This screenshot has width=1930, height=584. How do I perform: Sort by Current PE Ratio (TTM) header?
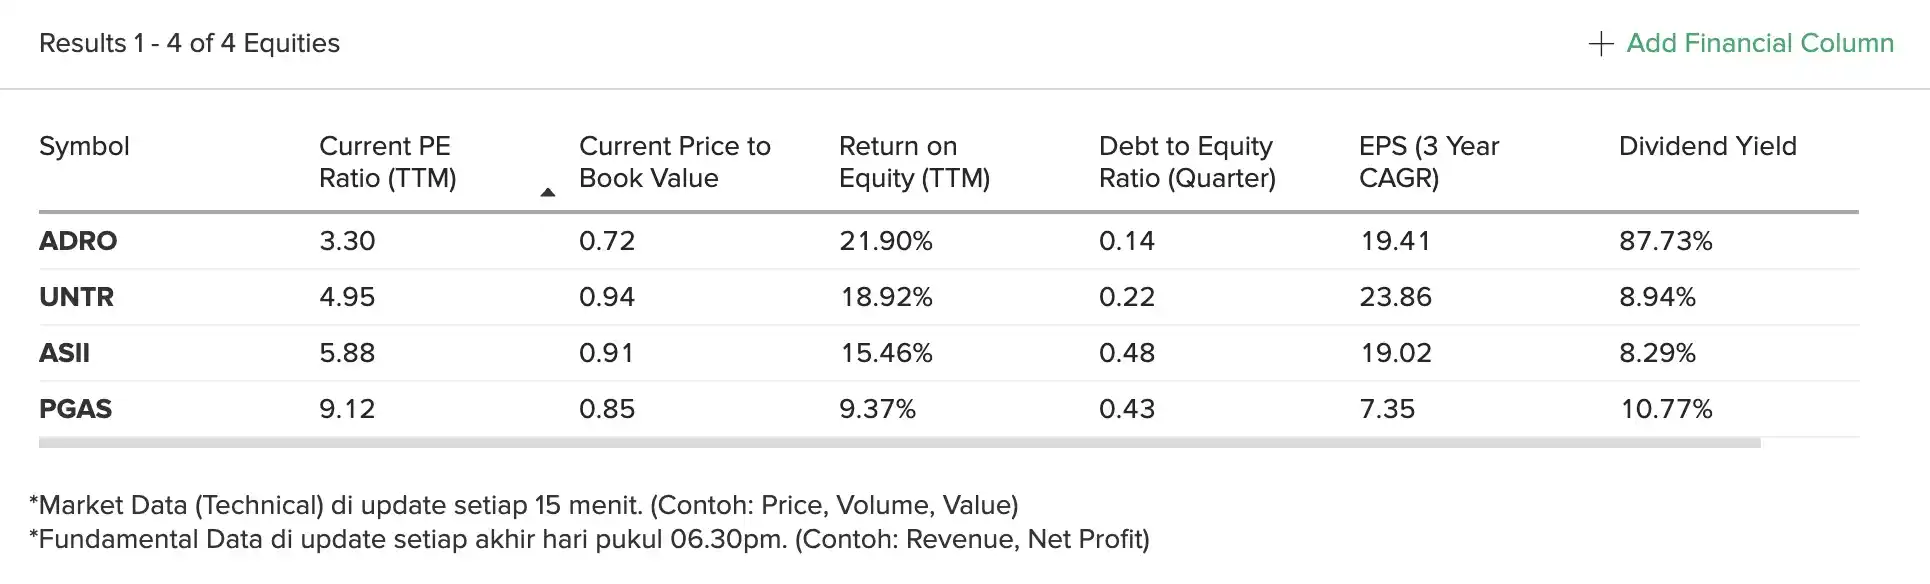click(387, 162)
